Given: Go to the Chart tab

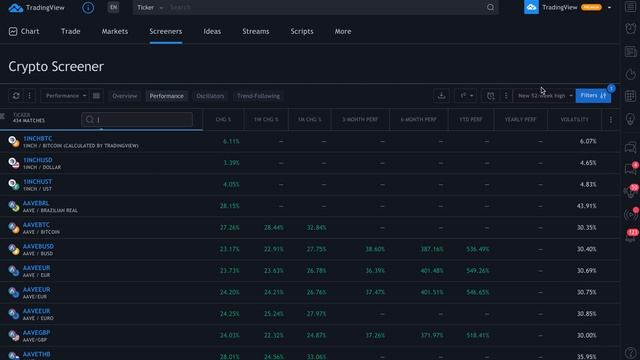Looking at the screenshot, I should 24,31.
